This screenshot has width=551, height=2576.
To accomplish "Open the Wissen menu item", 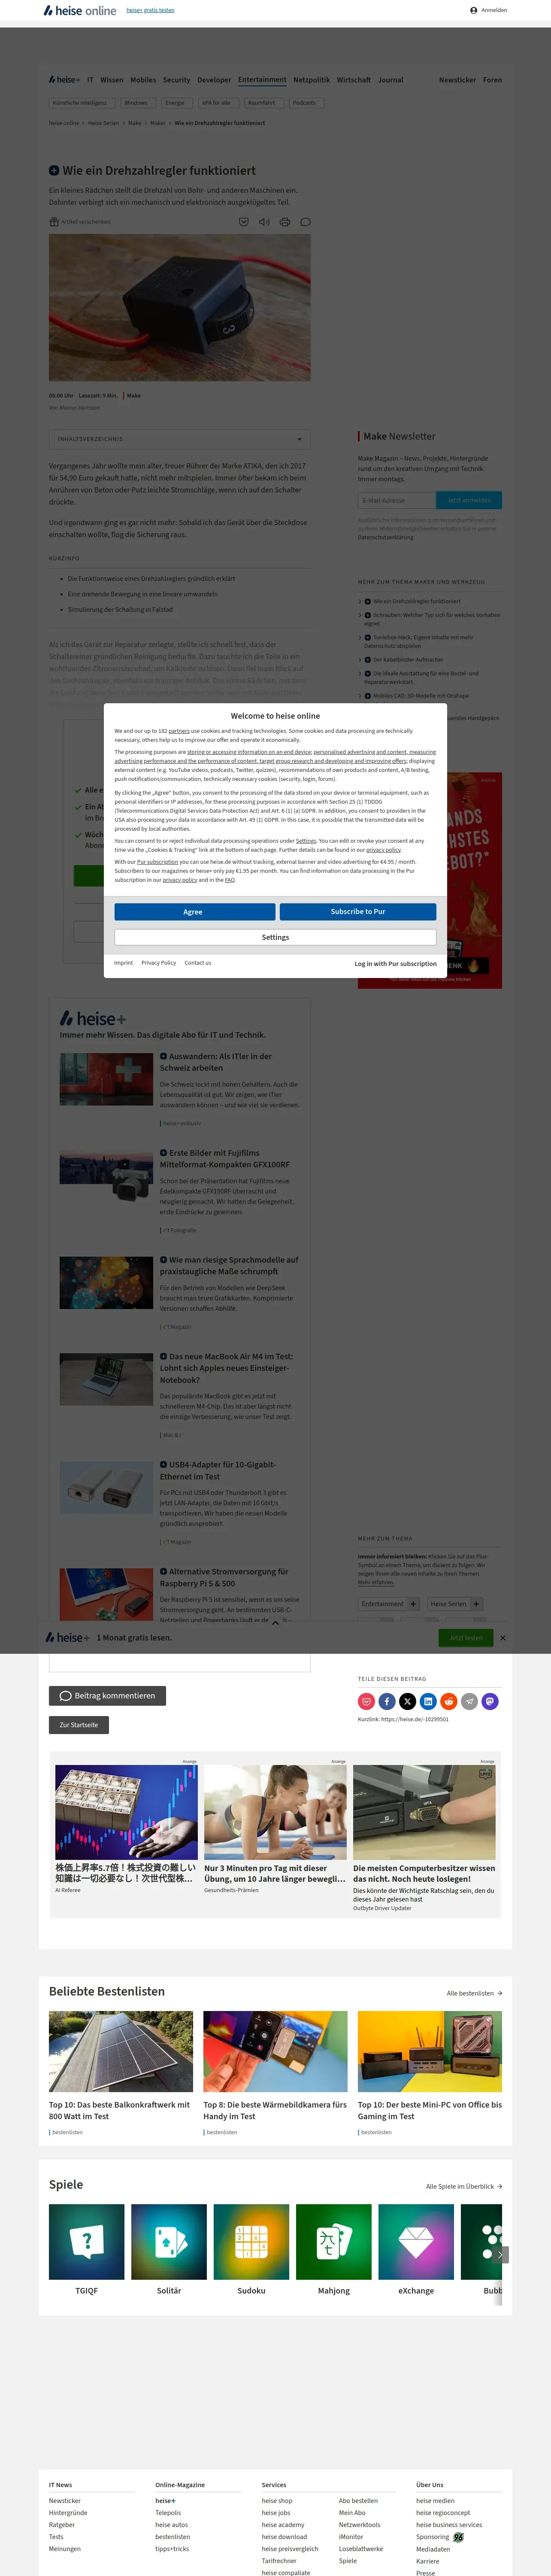I will tap(112, 80).
